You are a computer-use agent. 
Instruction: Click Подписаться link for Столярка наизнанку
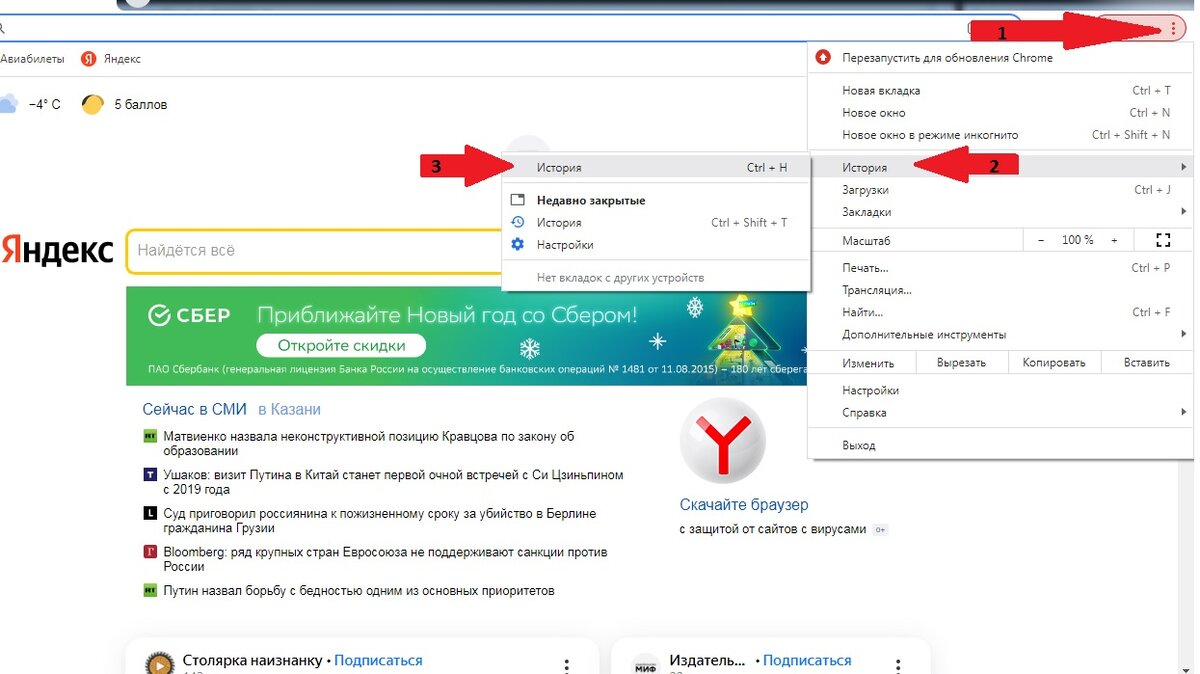point(378,660)
